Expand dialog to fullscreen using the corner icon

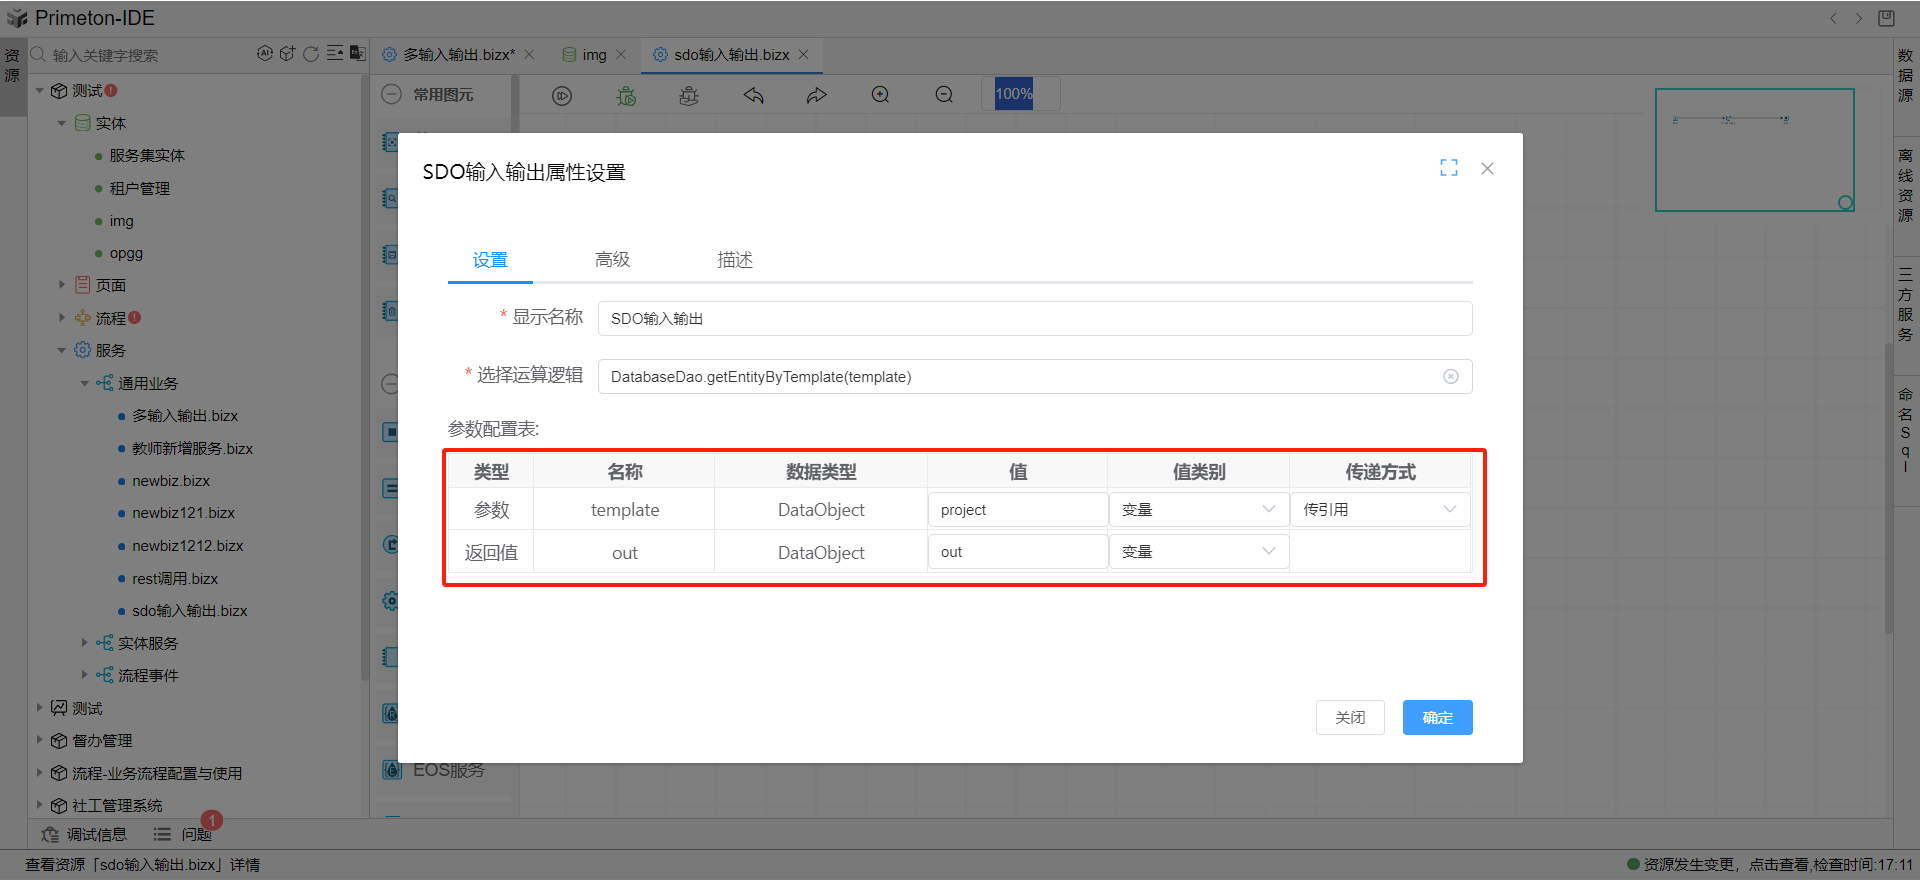coord(1448,168)
